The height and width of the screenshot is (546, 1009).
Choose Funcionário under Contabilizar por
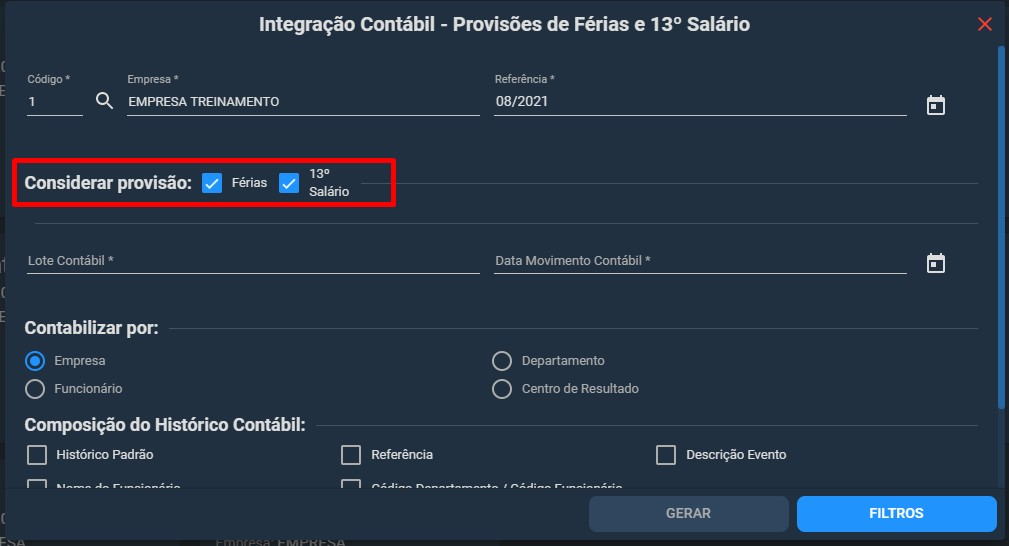(35, 389)
